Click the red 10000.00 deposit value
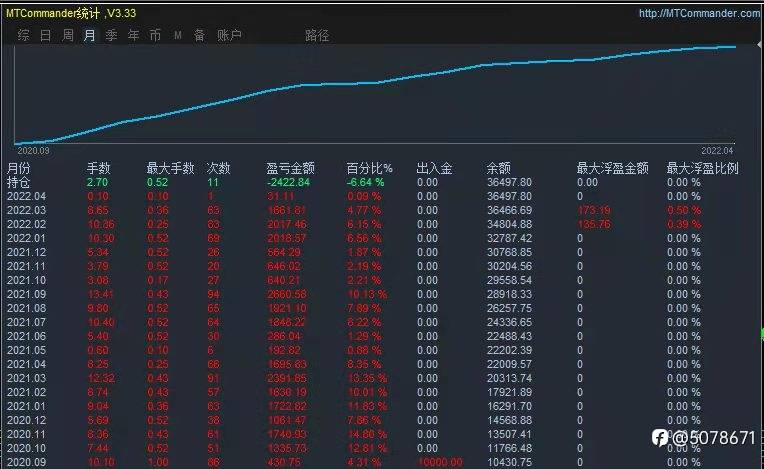The height and width of the screenshot is (469, 764). click(x=440, y=462)
